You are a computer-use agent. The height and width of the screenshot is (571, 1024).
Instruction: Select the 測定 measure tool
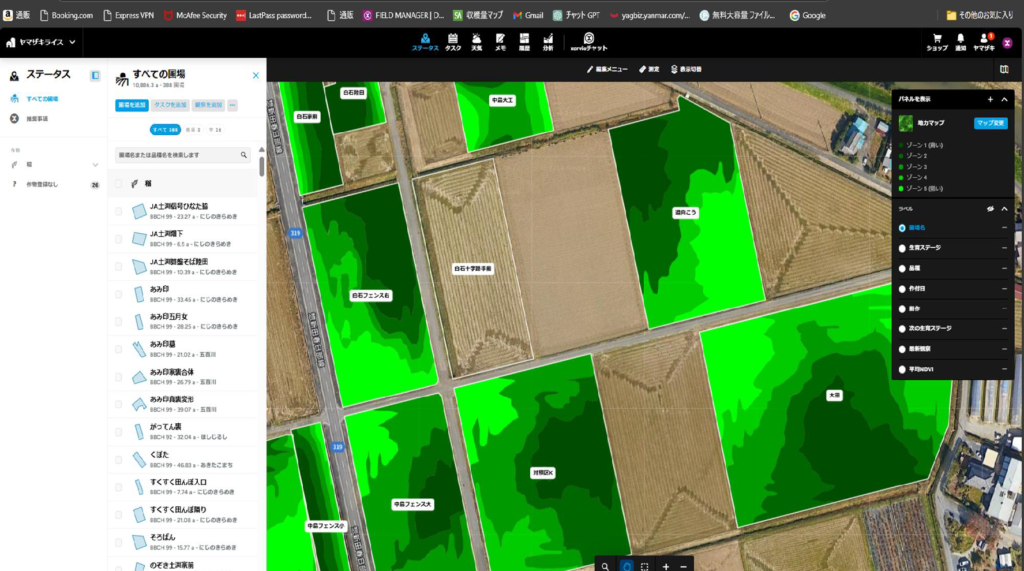click(649, 69)
